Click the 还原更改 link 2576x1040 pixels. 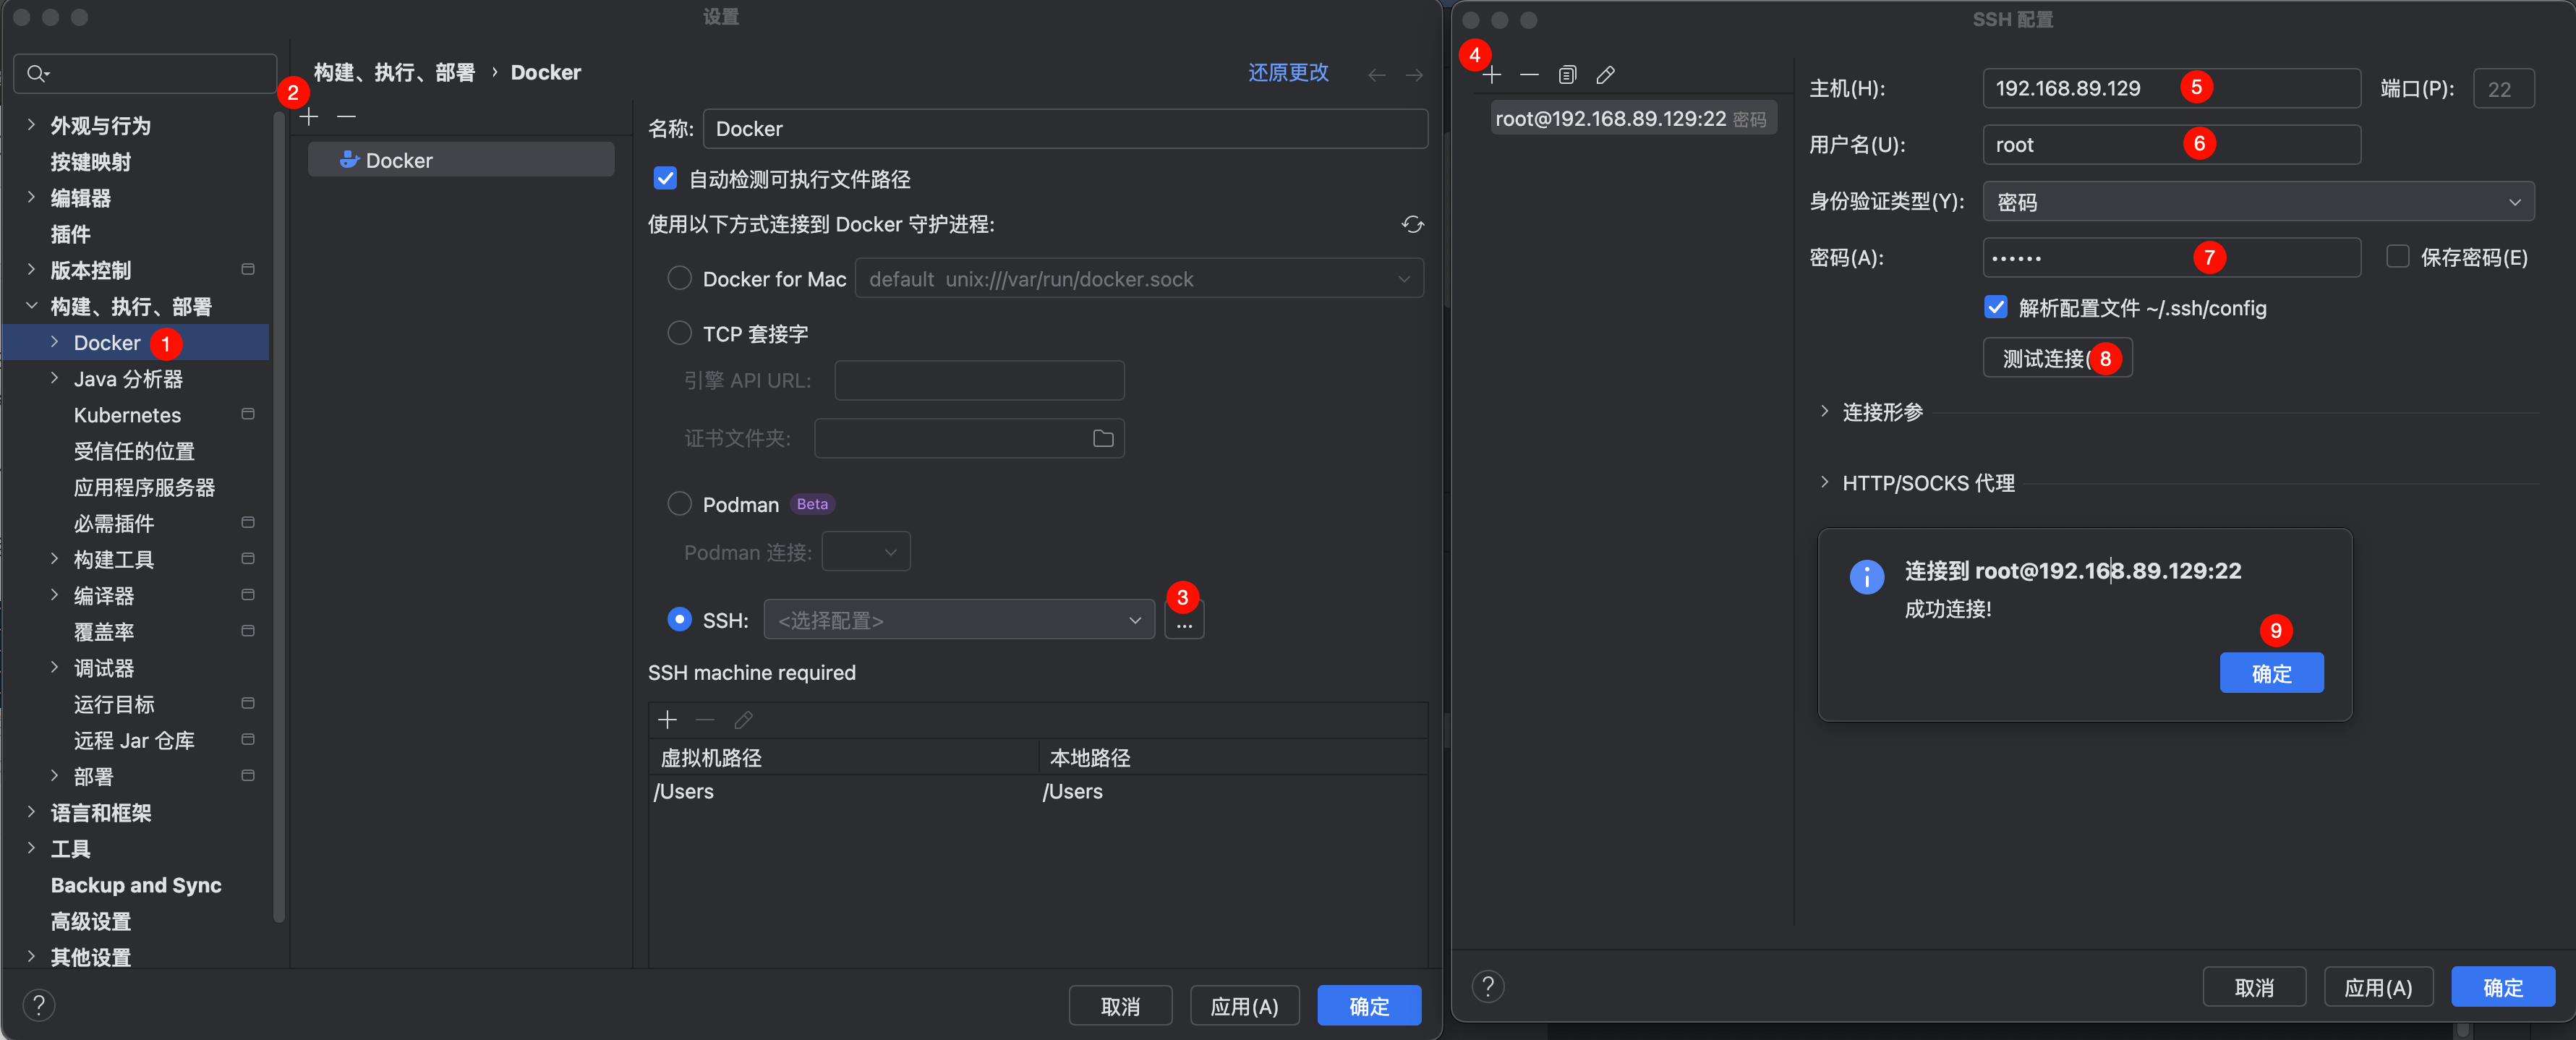(1287, 73)
